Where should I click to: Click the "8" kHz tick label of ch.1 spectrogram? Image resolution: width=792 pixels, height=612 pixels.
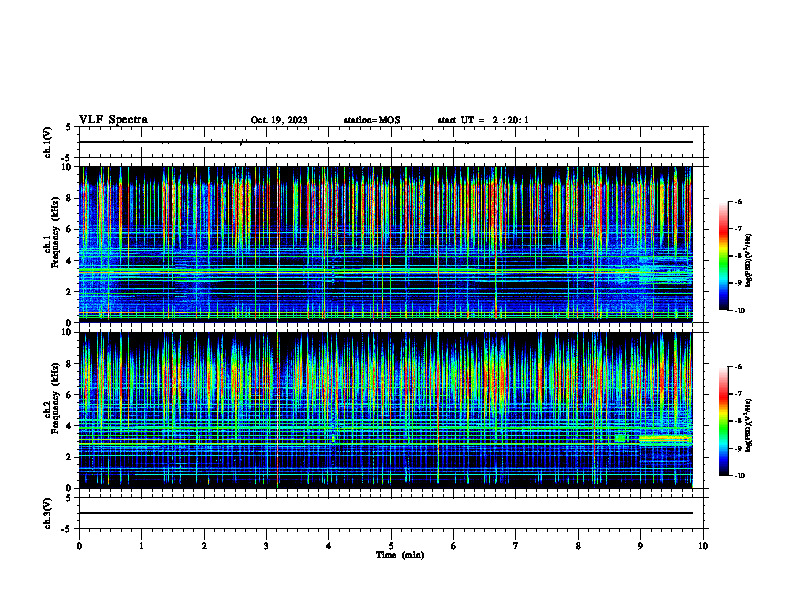(x=69, y=198)
